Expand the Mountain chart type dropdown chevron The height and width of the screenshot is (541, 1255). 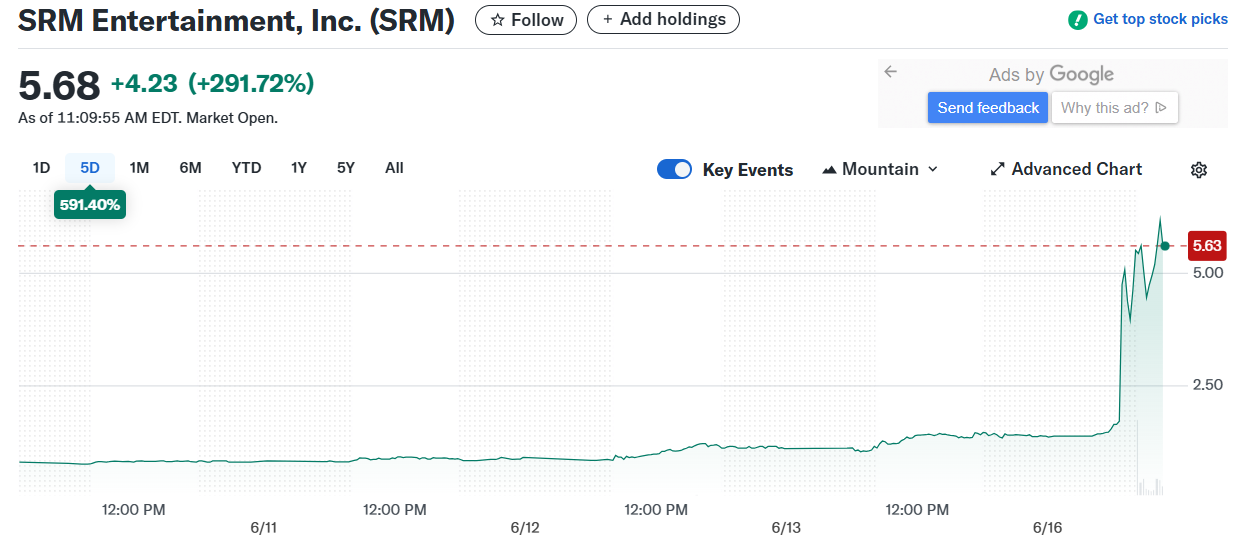(933, 169)
